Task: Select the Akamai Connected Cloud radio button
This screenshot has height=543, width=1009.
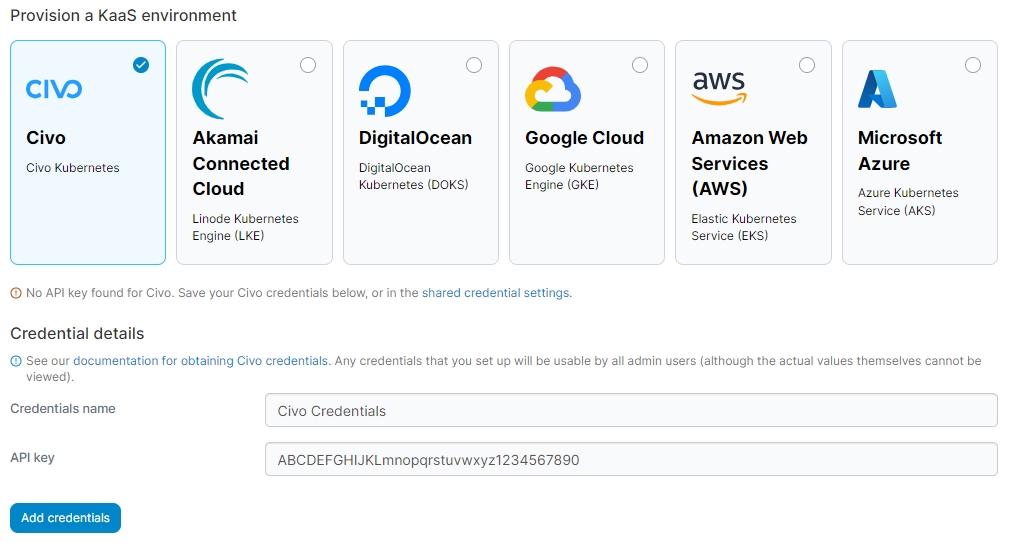Action: click(x=308, y=65)
